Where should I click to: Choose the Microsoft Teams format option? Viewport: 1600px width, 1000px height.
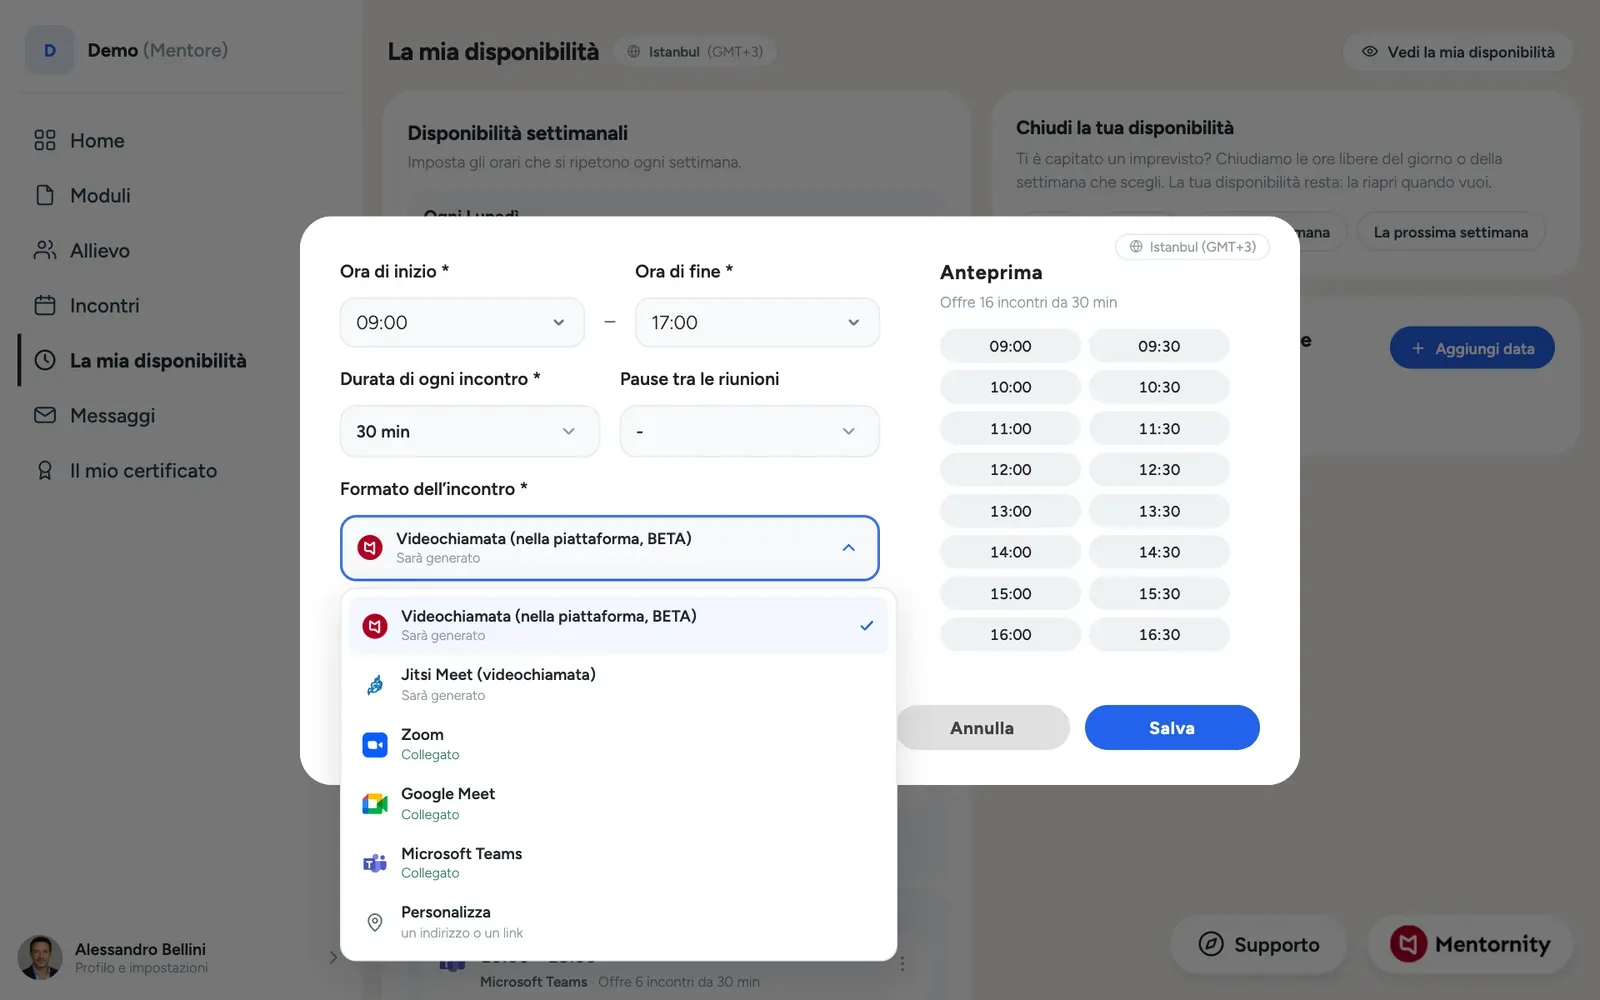tap(618, 863)
